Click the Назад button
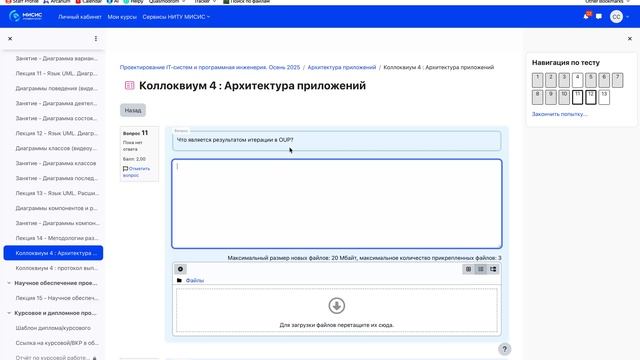The image size is (640, 360). [133, 110]
